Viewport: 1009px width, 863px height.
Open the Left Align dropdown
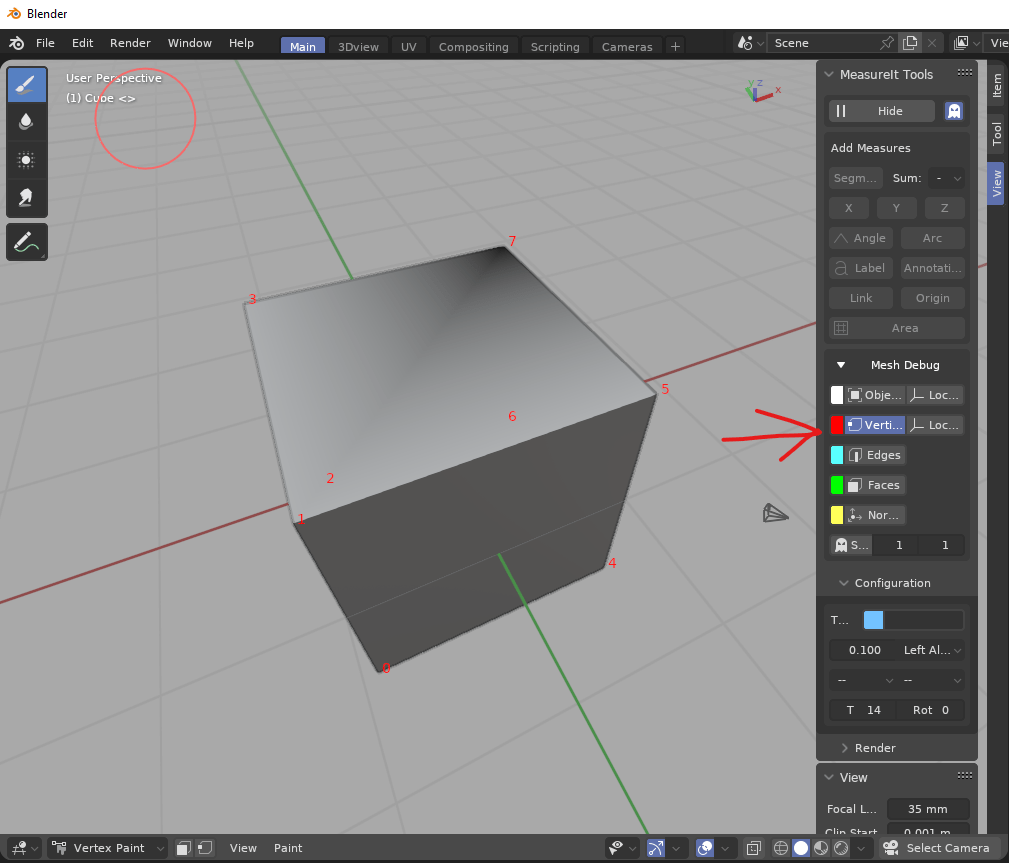click(x=931, y=650)
